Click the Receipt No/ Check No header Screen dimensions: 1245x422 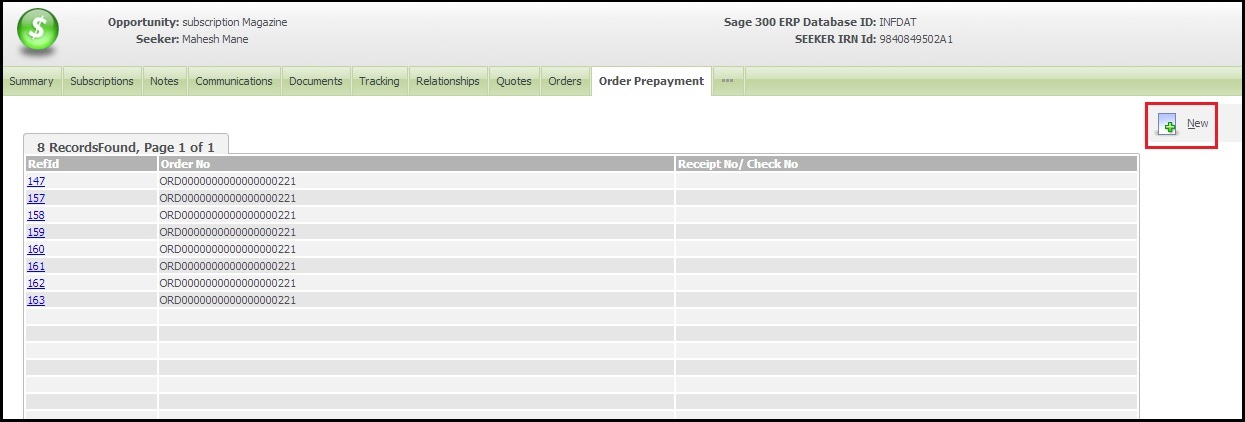[906, 164]
